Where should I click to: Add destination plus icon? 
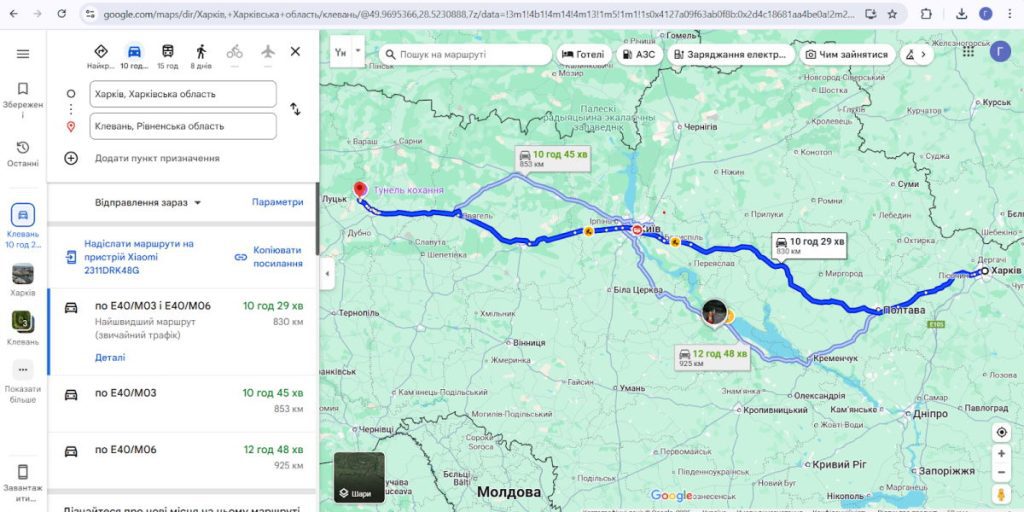point(71,158)
